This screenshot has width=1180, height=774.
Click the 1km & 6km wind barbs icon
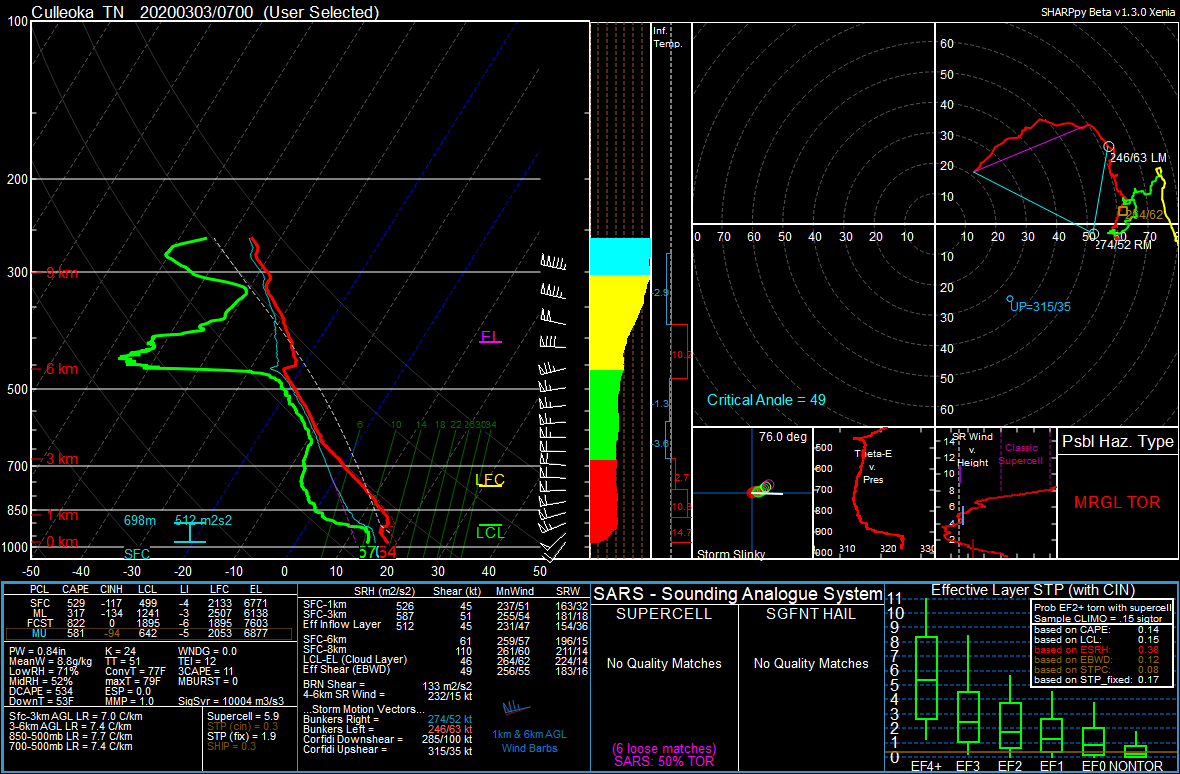pos(515,707)
